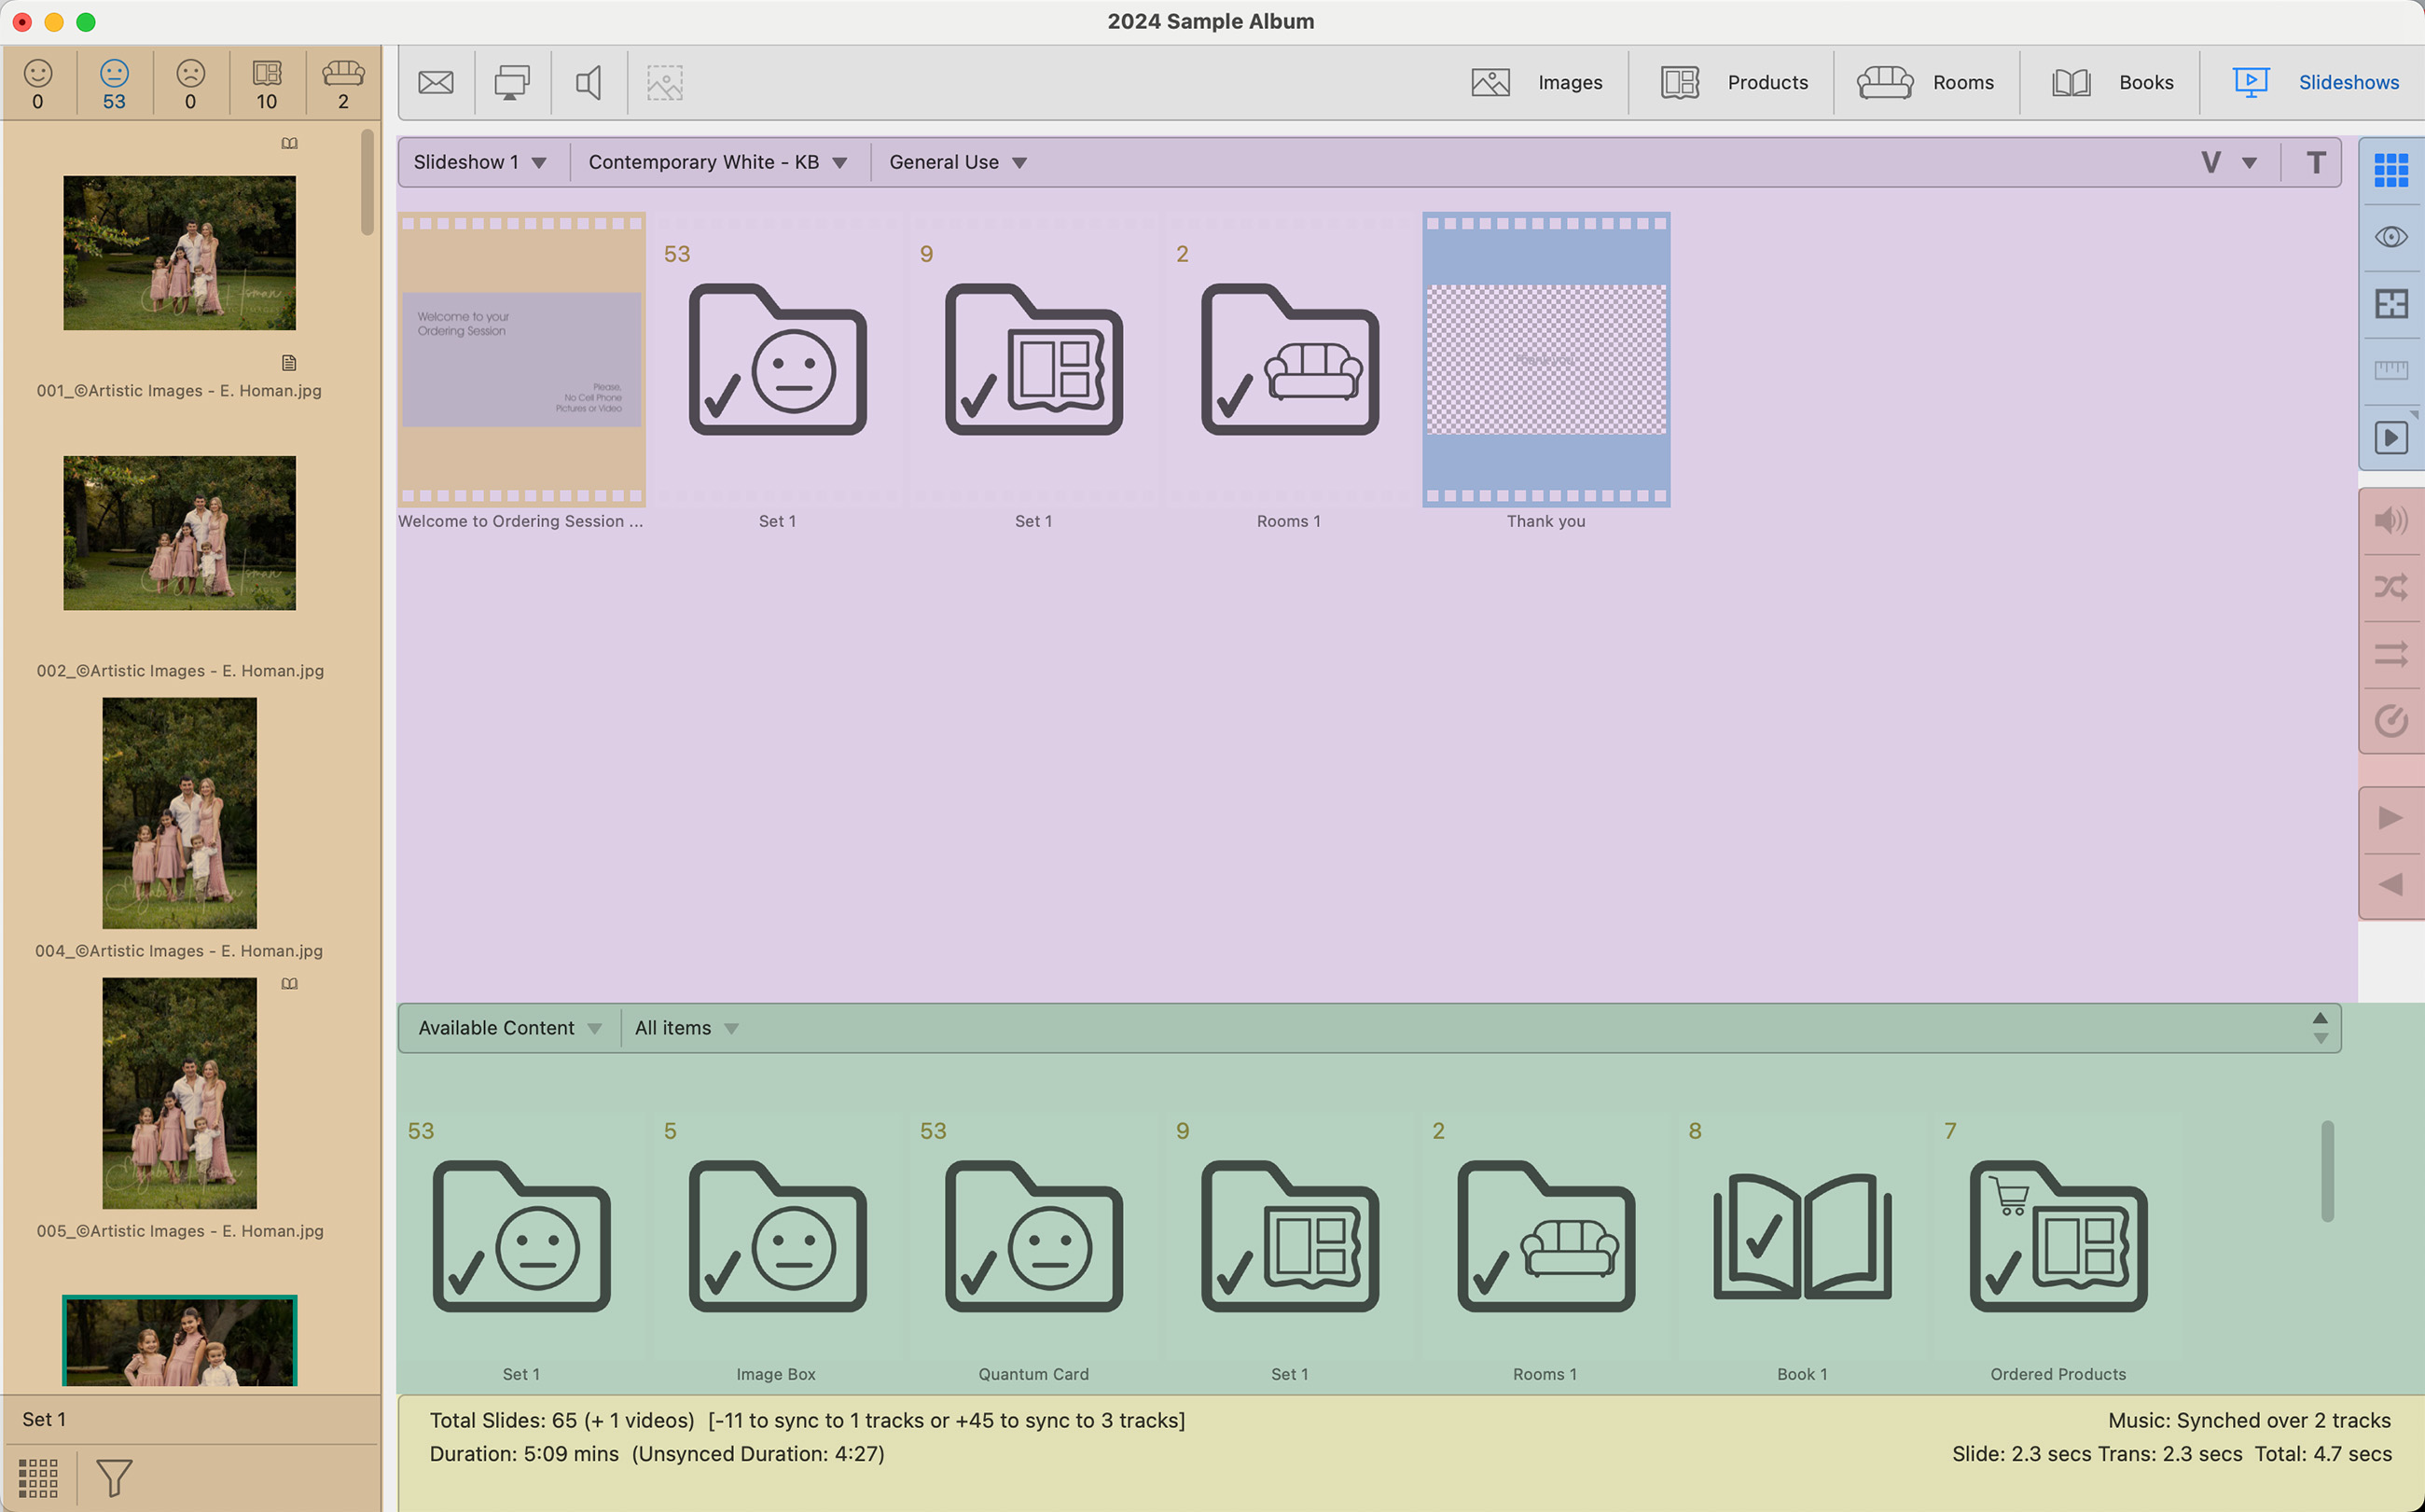This screenshot has width=2425, height=1512.
Task: Select the grid thumbnail view icon
Action: 2390,170
